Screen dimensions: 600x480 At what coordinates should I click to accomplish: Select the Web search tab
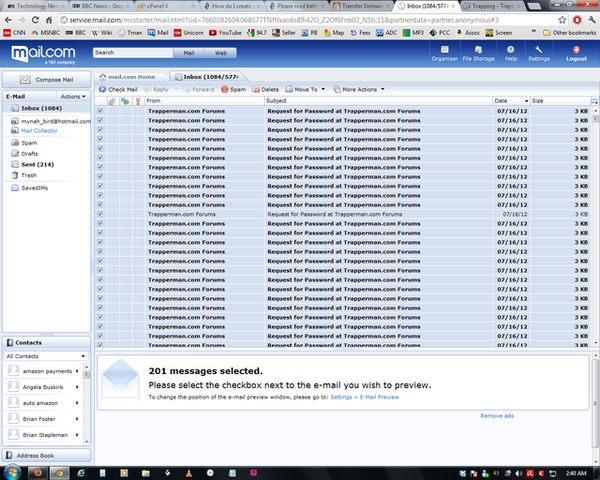click(220, 52)
